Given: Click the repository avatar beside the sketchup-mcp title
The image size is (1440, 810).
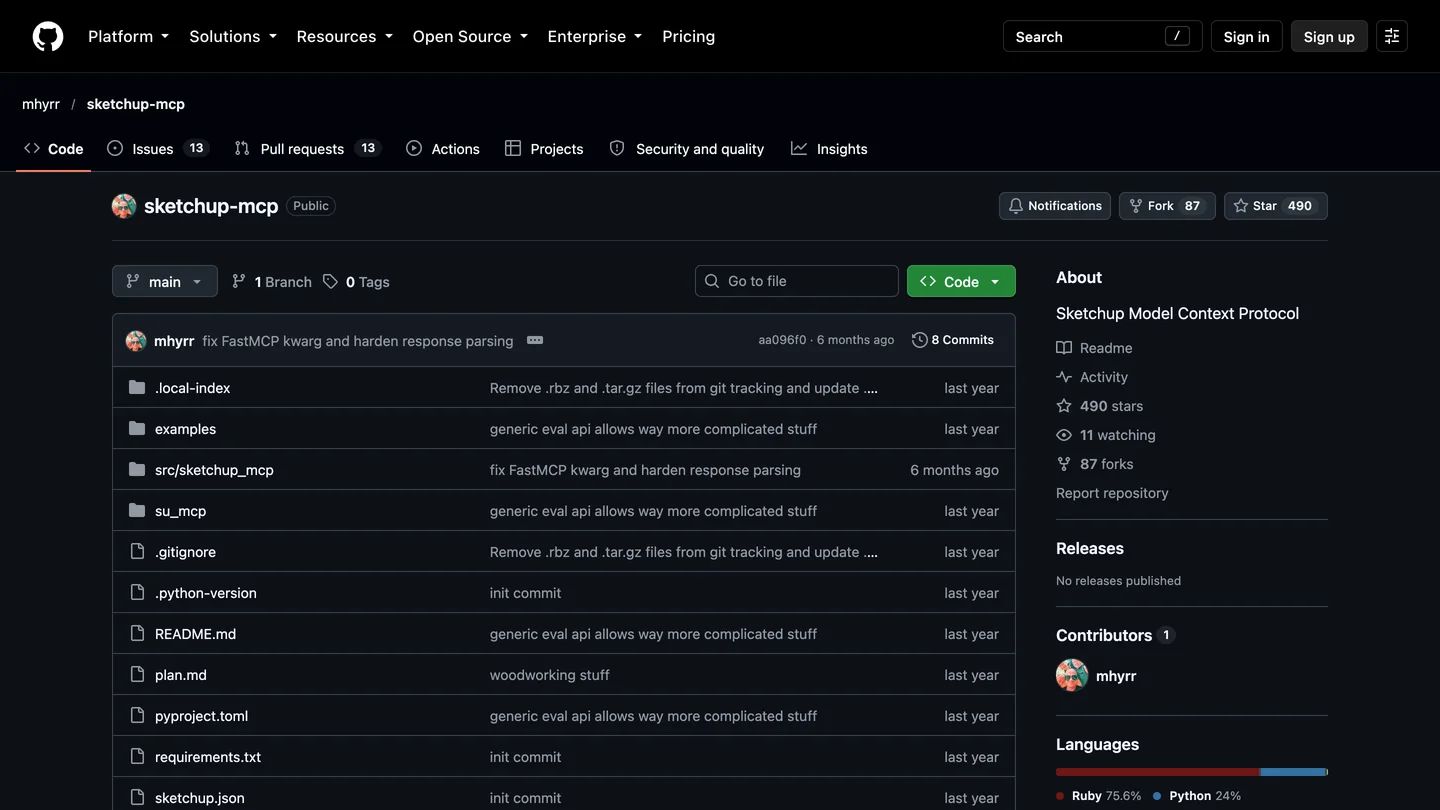Looking at the screenshot, I should [124, 206].
